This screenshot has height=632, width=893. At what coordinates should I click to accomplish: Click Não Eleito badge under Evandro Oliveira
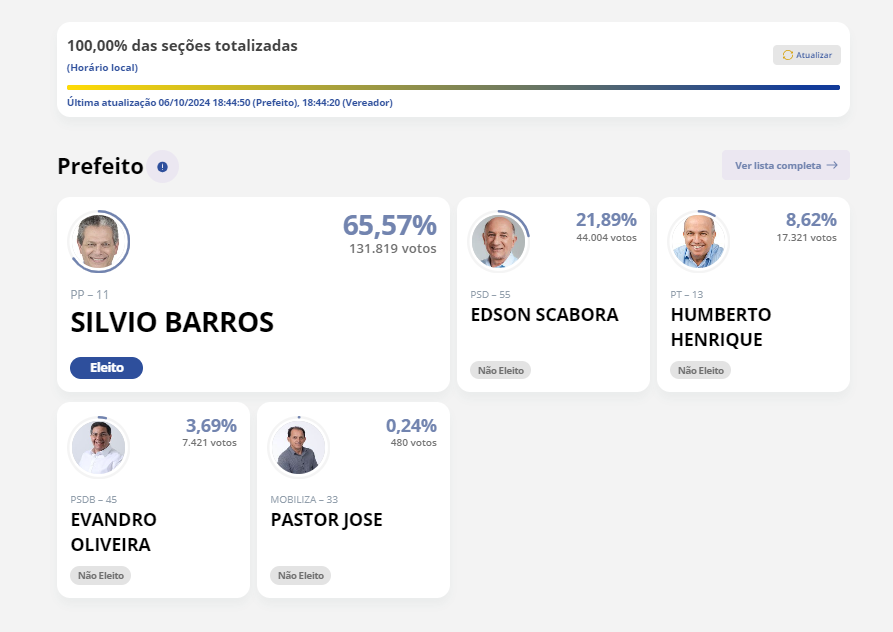tap(101, 575)
